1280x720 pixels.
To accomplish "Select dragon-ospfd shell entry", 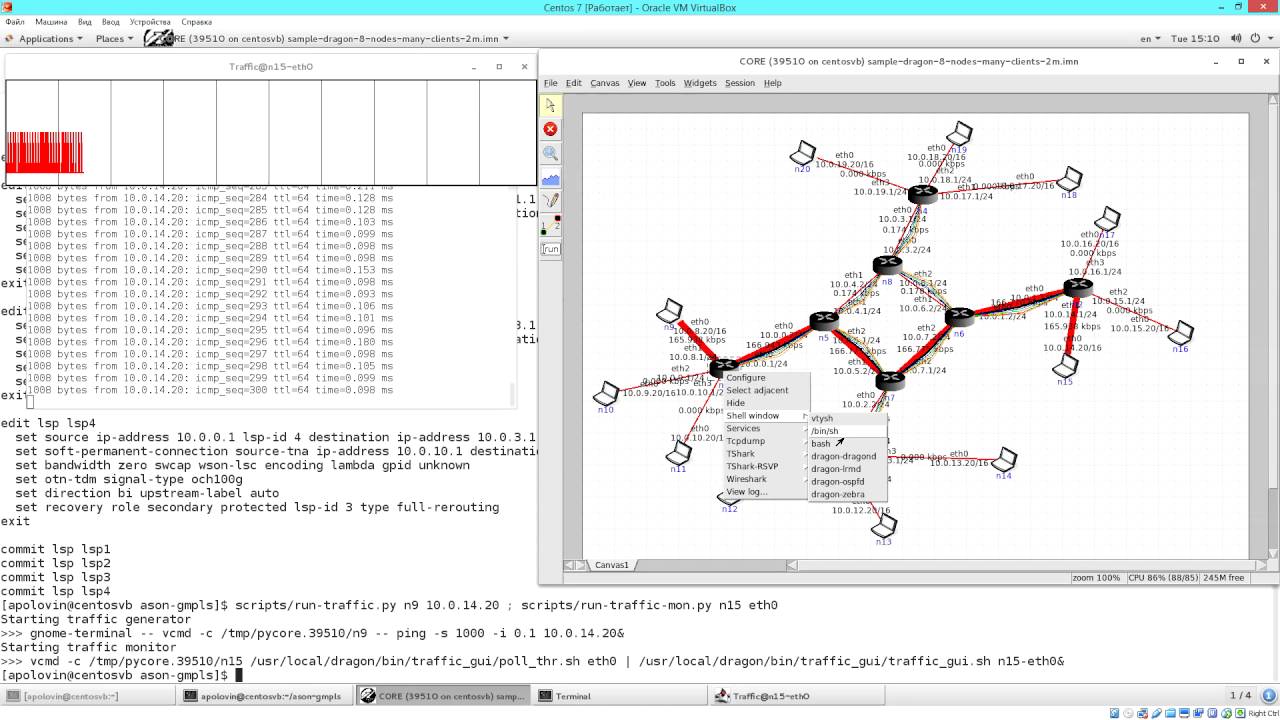I will (x=847, y=482).
